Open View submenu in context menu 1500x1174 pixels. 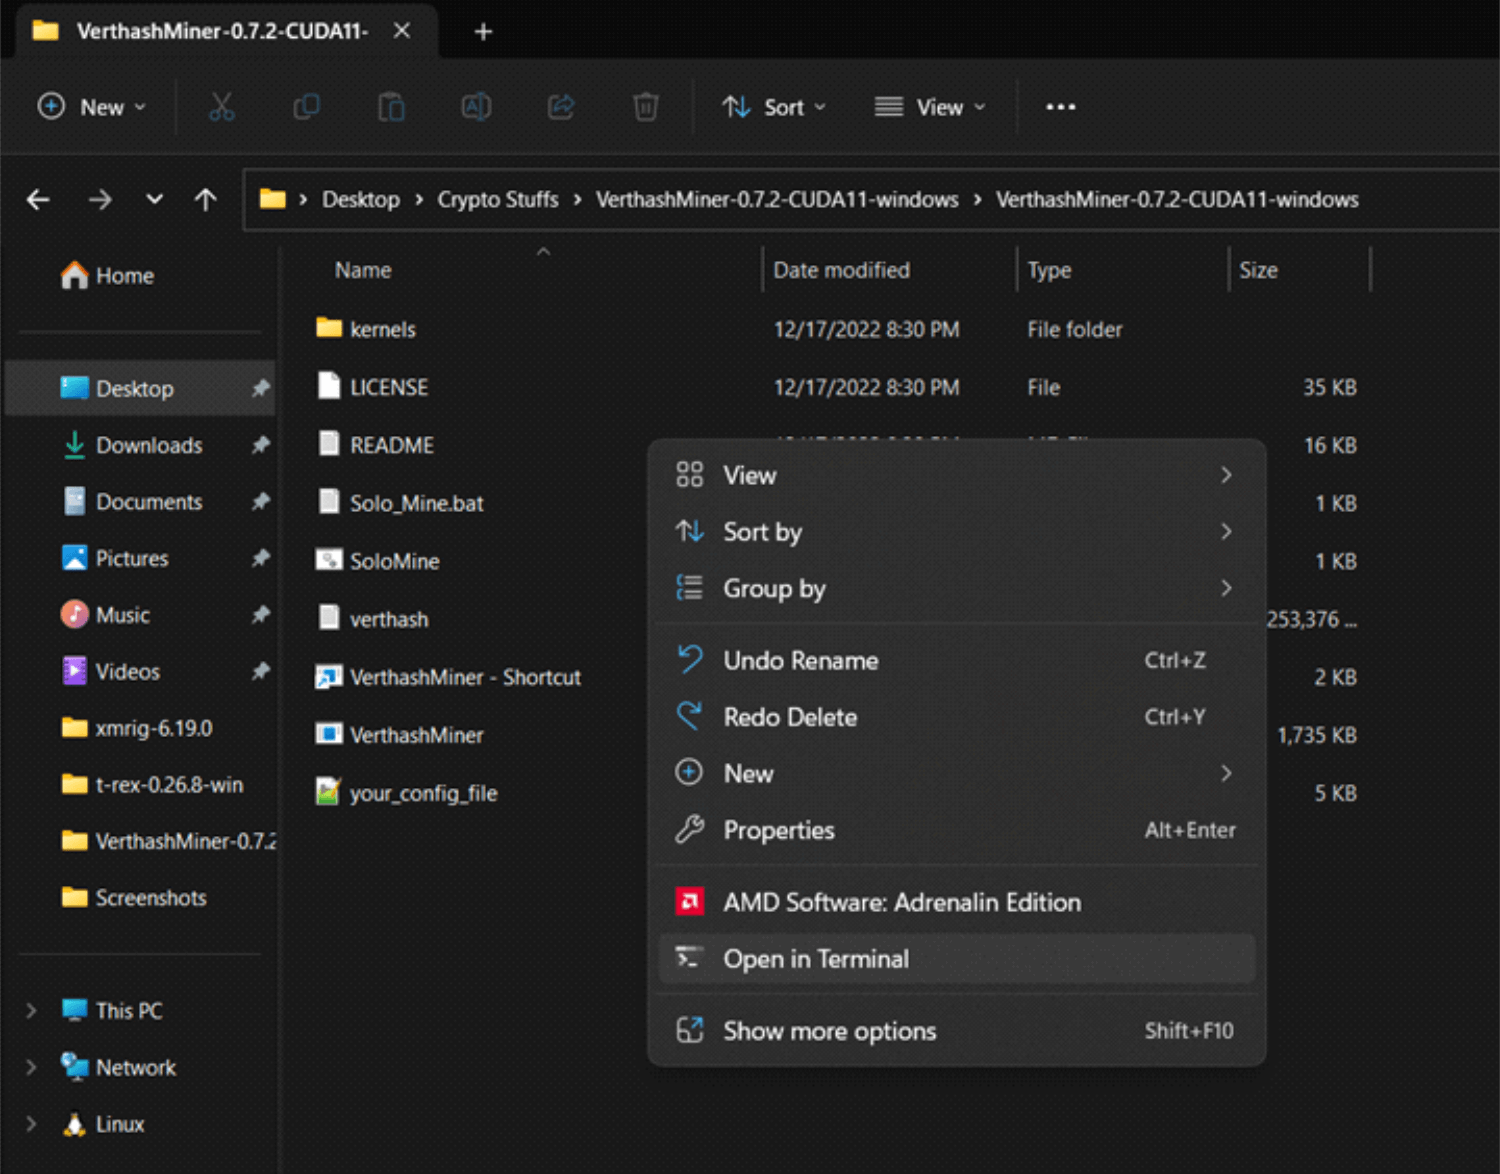[x=956, y=475]
